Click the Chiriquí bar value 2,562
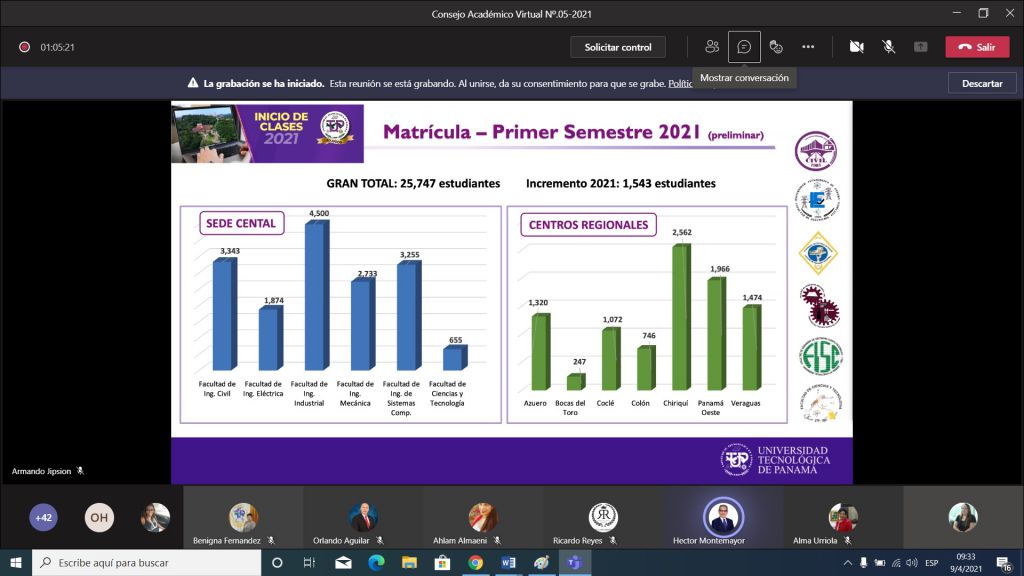1024x576 pixels. [x=682, y=232]
